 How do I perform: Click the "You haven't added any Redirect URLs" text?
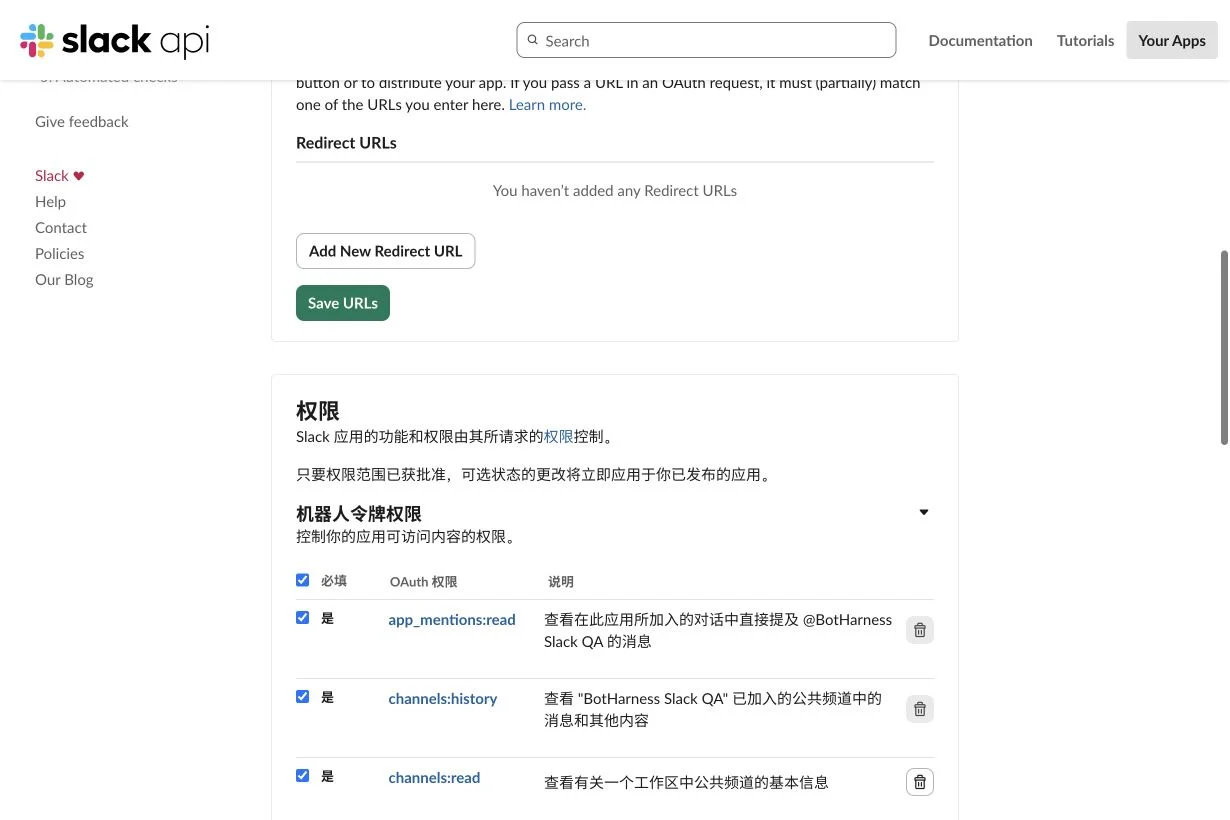(615, 190)
